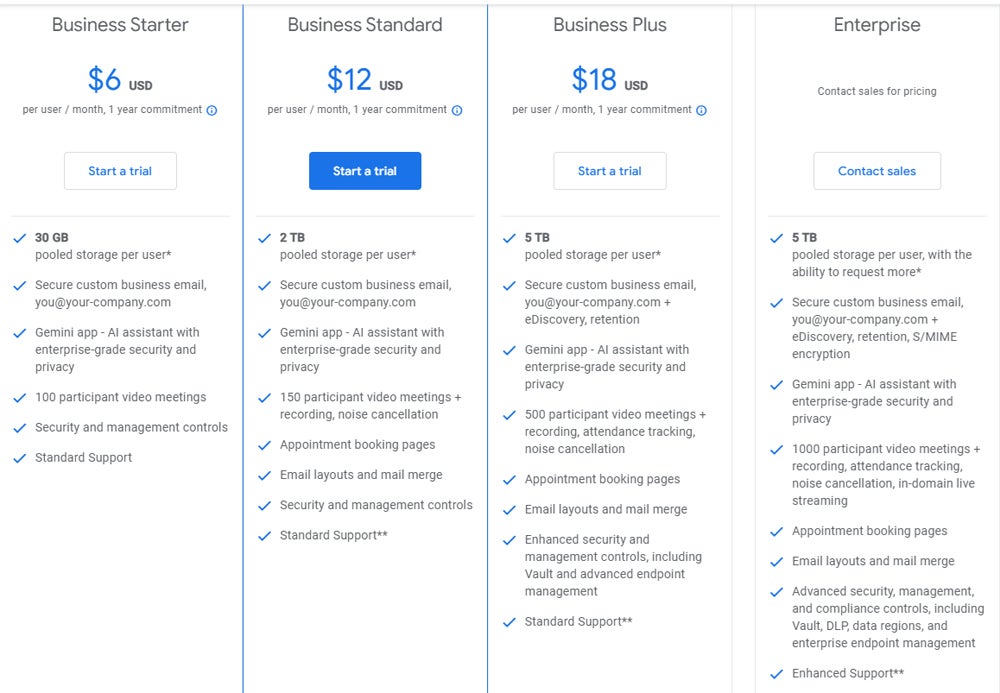
Task: Click checkmark next to 500 participant meetings
Action: tap(509, 415)
